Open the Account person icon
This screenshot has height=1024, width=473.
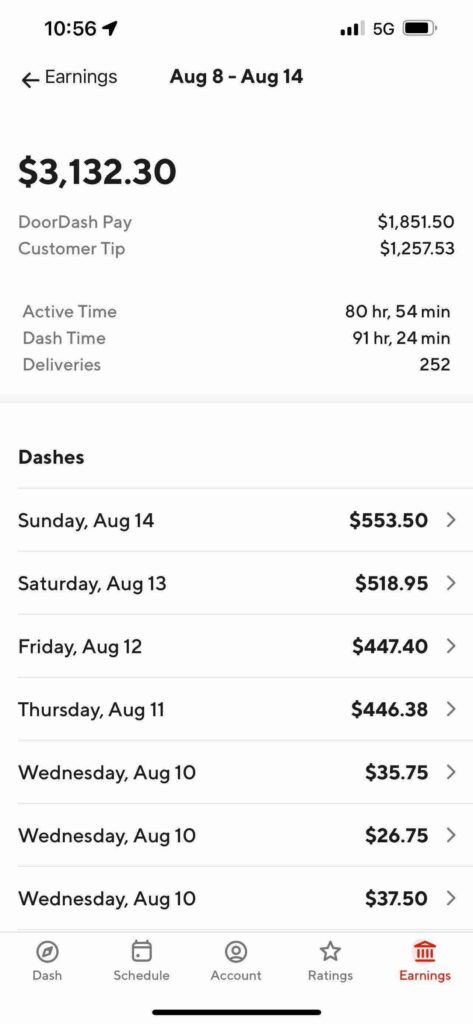pos(235,951)
